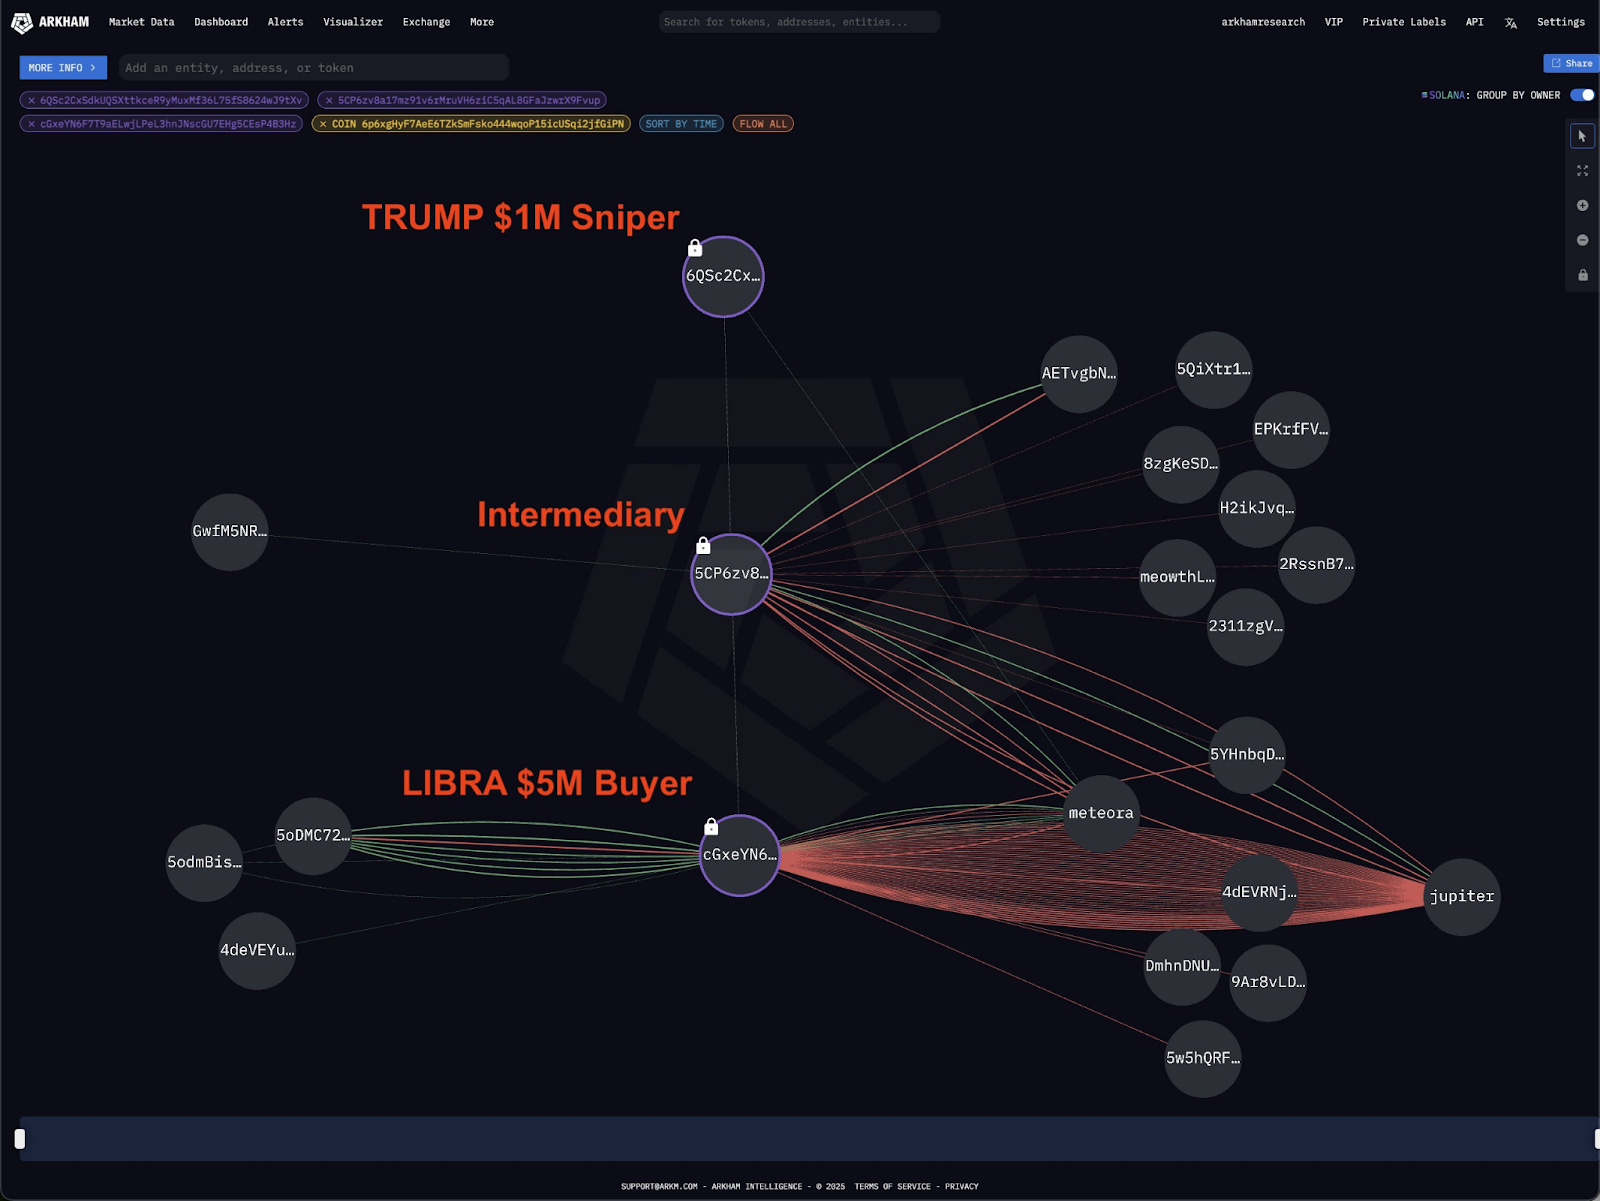This screenshot has width=1600, height=1201.
Task: Open VIP page
Action: point(1333,22)
